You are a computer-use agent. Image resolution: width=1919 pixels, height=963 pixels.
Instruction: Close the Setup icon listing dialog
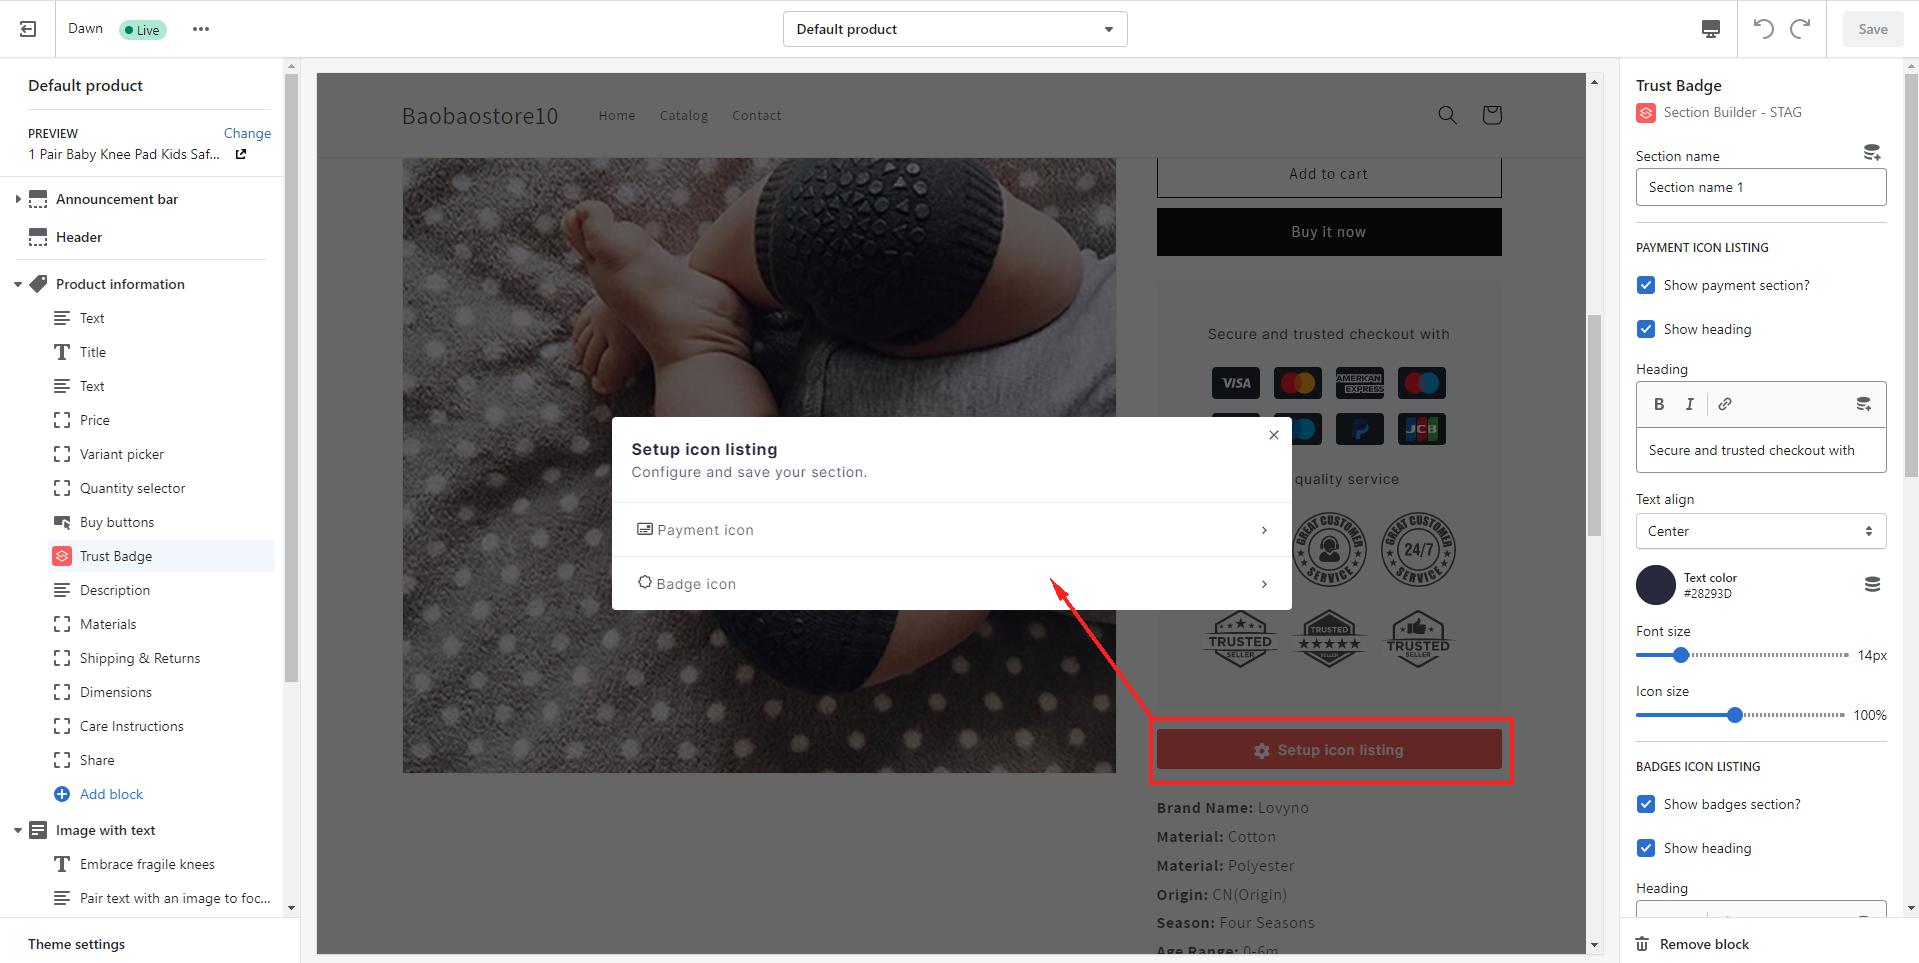pyautogui.click(x=1273, y=435)
